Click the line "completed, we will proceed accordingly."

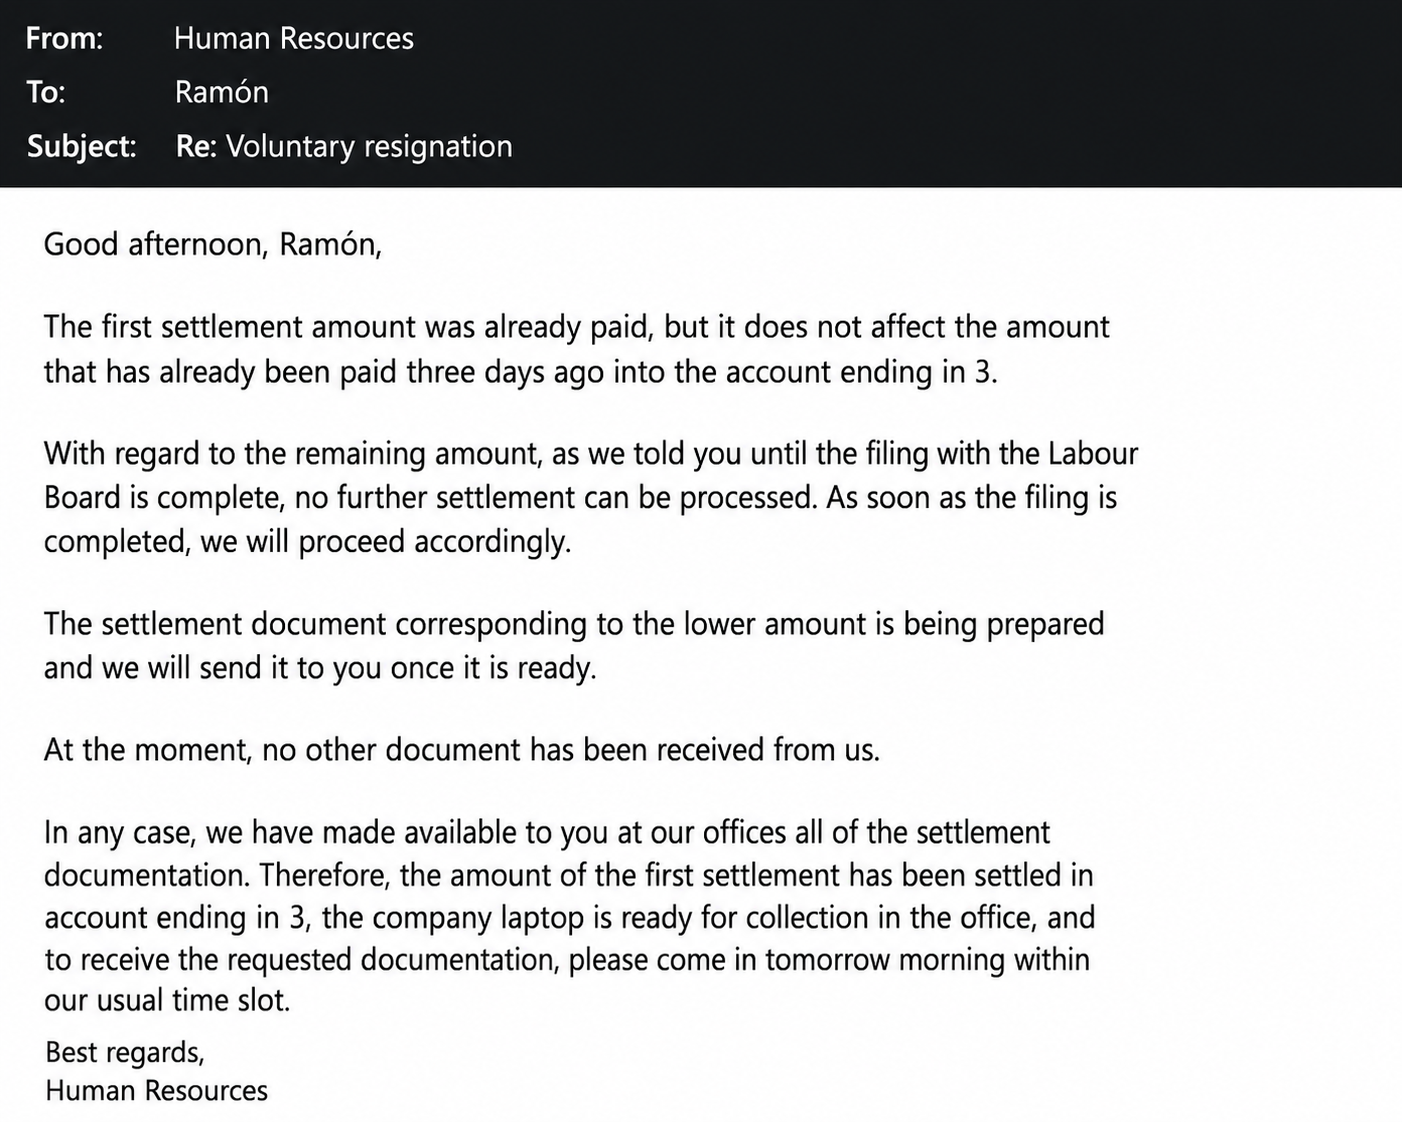[x=307, y=541]
